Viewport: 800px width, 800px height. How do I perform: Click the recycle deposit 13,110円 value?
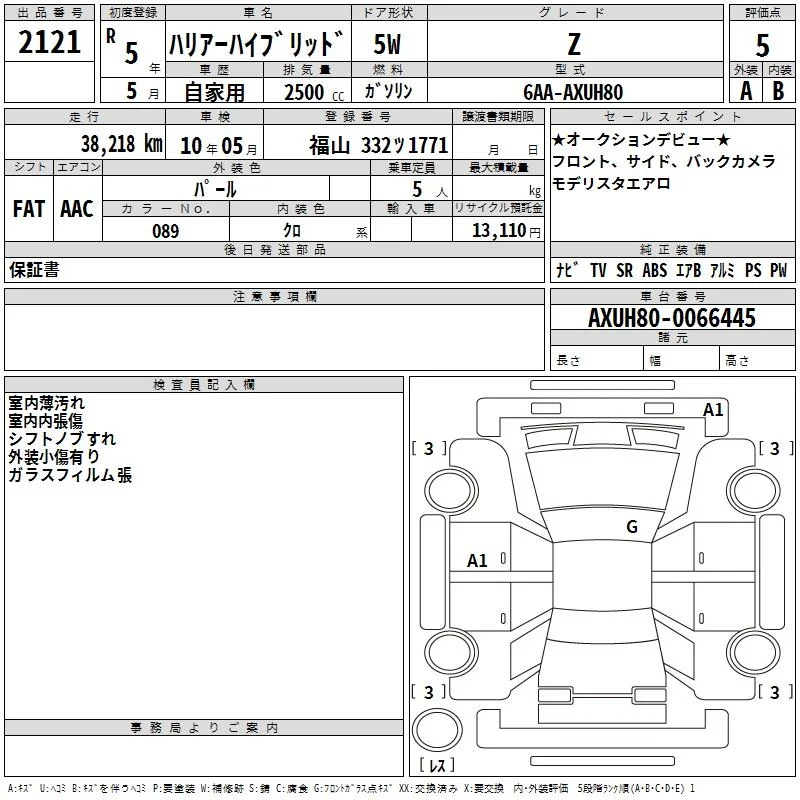tap(506, 231)
